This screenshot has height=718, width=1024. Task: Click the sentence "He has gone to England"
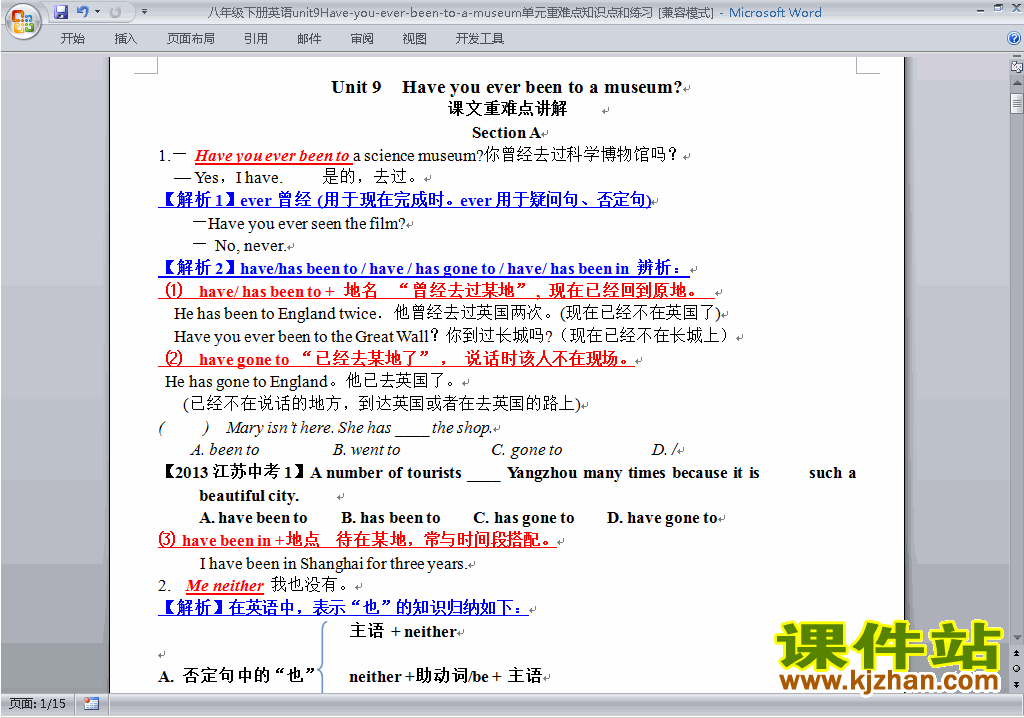pyautogui.click(x=246, y=382)
